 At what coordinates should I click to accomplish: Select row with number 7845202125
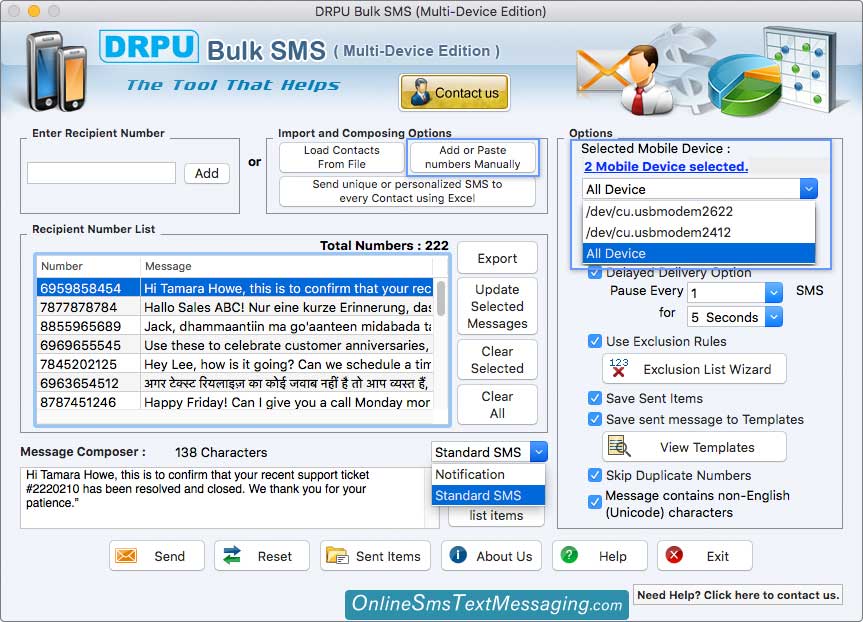(x=235, y=364)
